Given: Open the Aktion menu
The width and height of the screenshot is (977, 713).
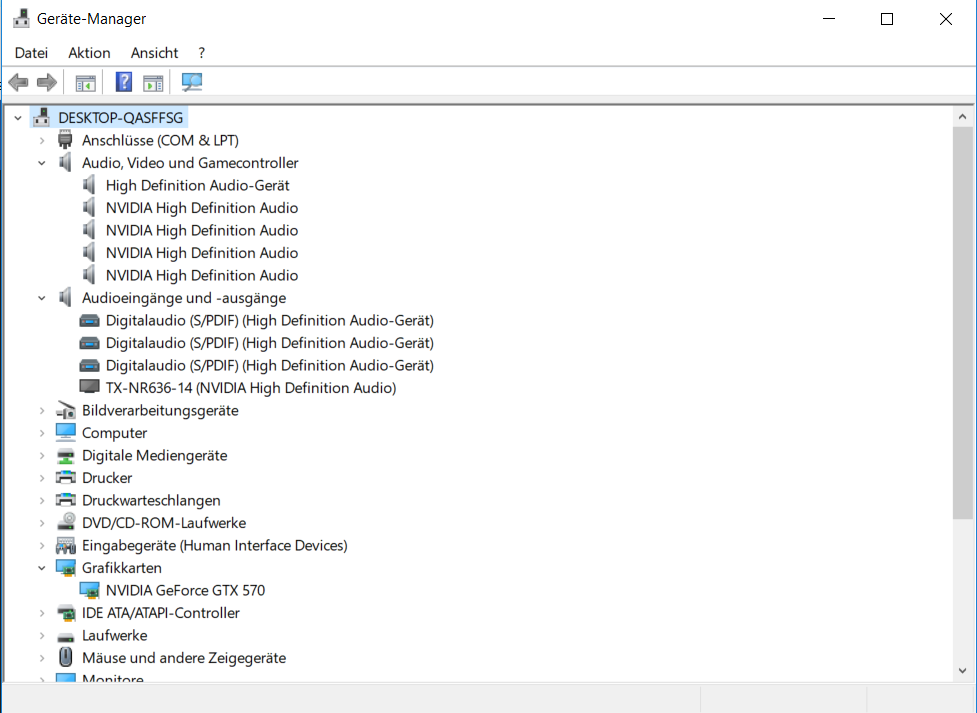Looking at the screenshot, I should pos(89,53).
